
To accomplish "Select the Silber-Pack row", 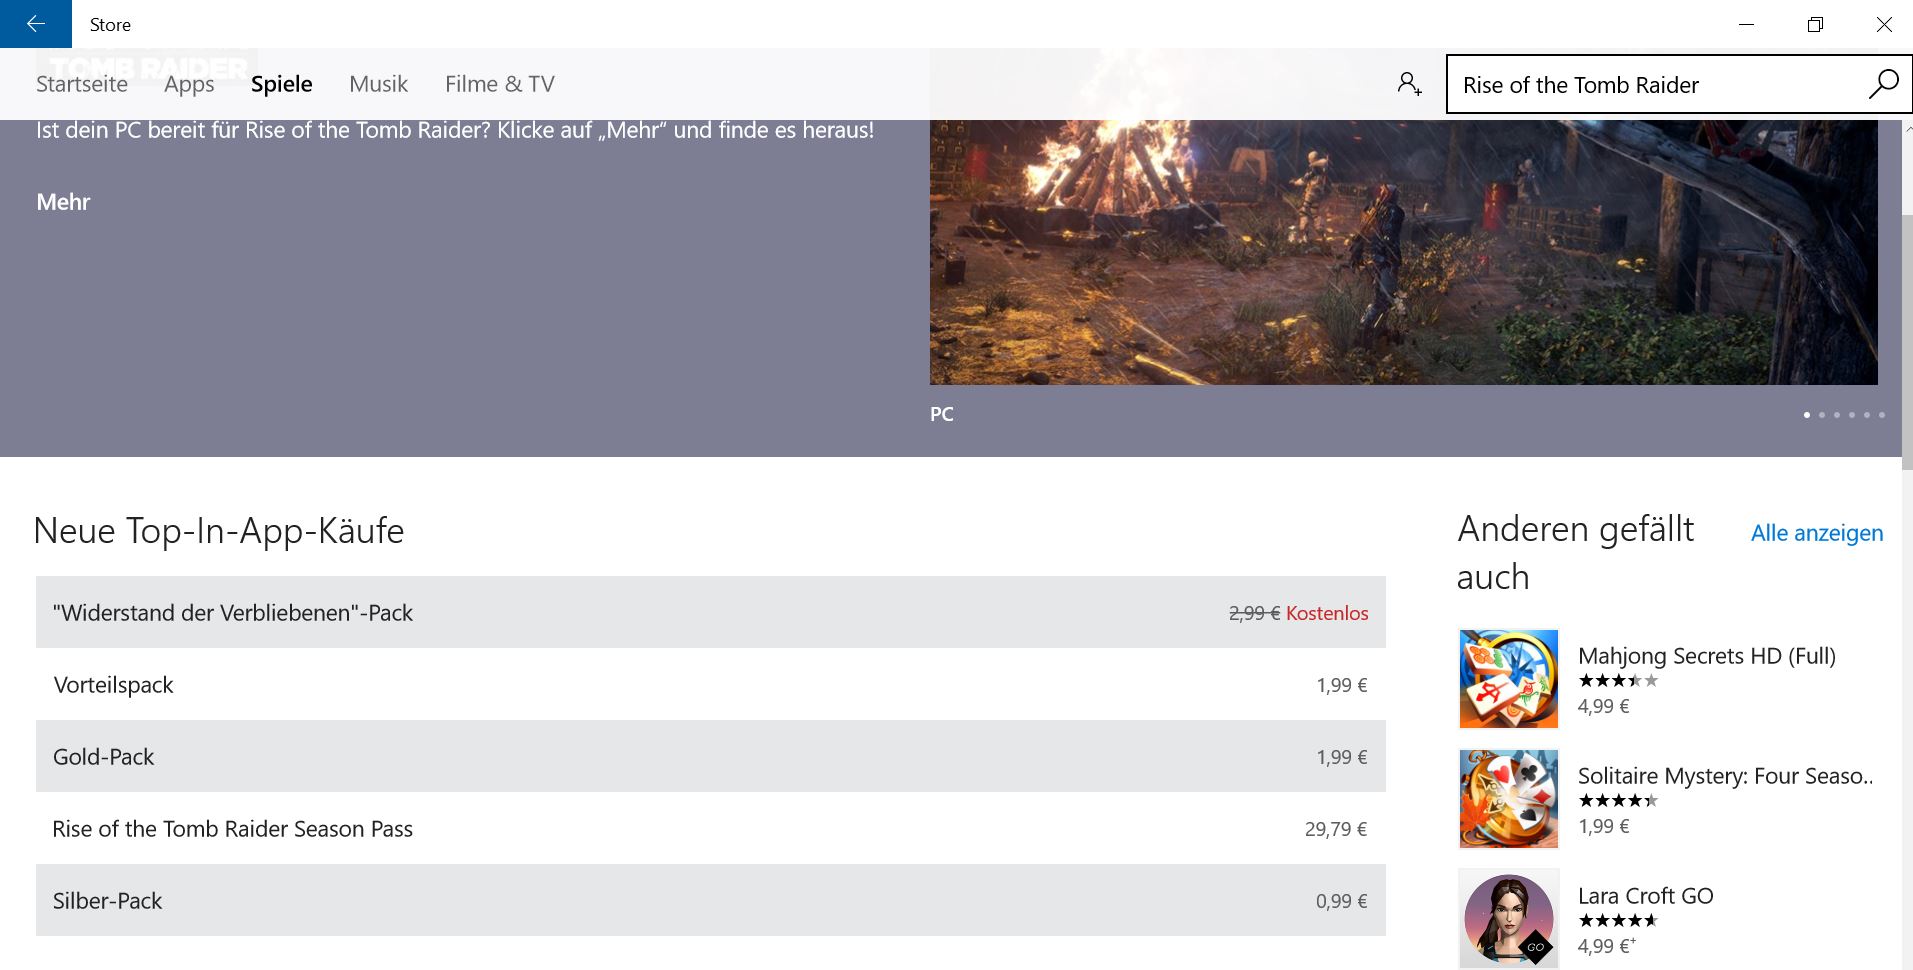I will coord(711,900).
